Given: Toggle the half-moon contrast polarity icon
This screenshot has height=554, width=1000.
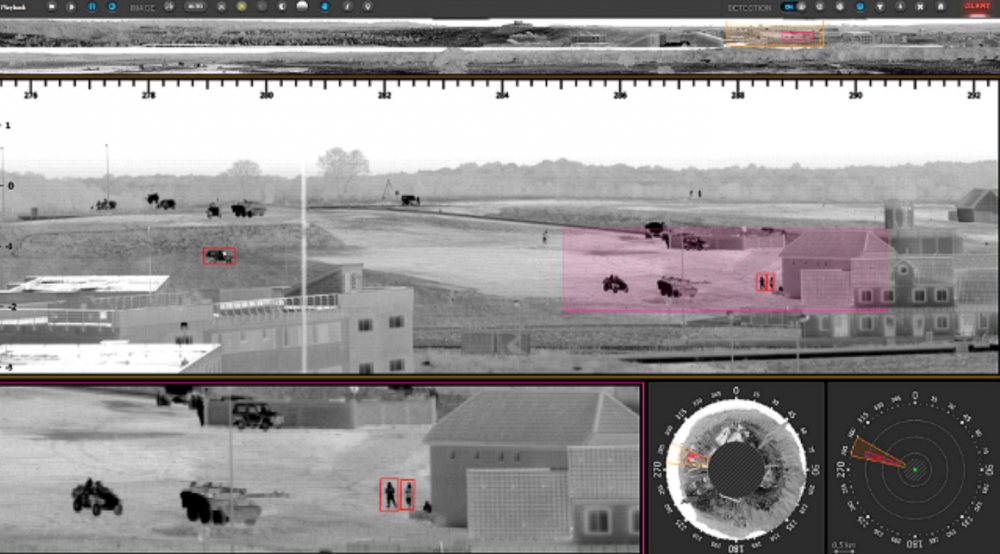Looking at the screenshot, I should click(x=281, y=6).
